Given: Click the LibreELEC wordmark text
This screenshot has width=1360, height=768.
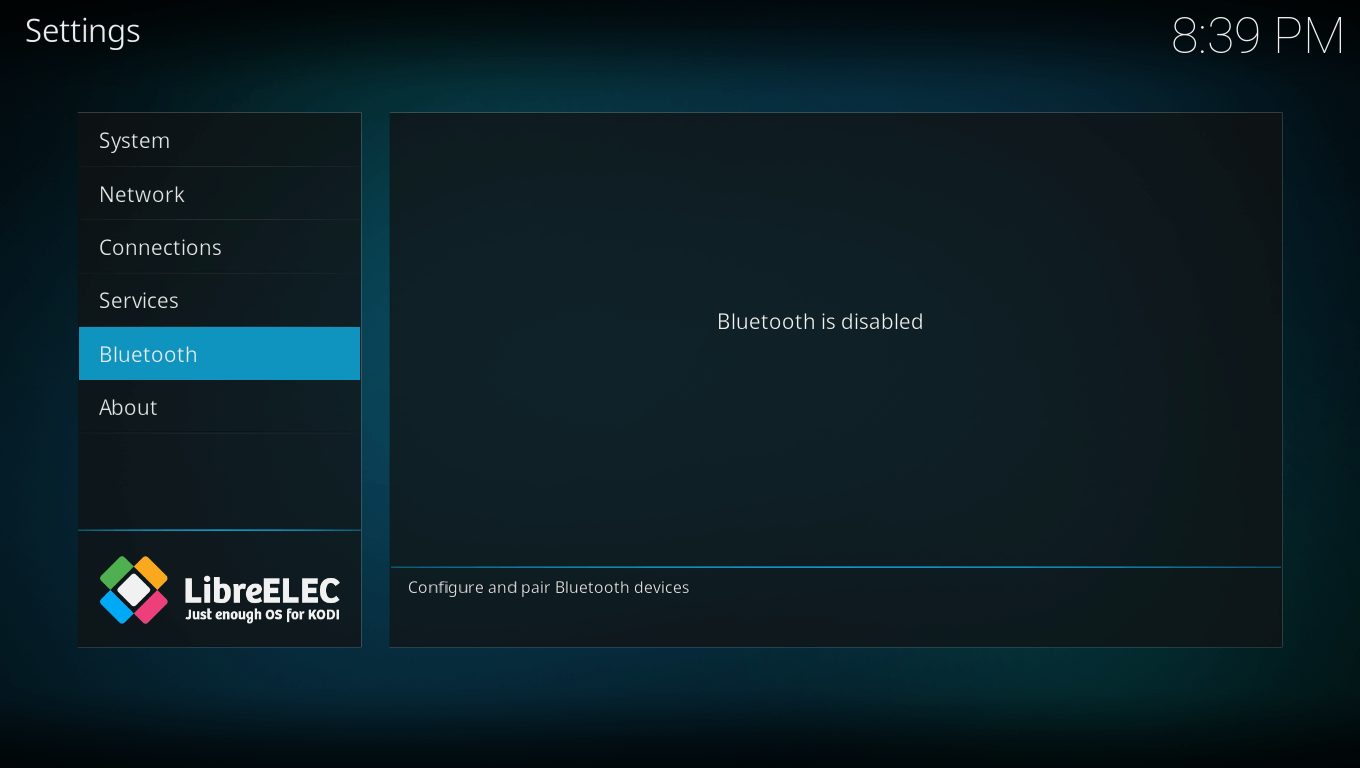Looking at the screenshot, I should pos(262,590).
